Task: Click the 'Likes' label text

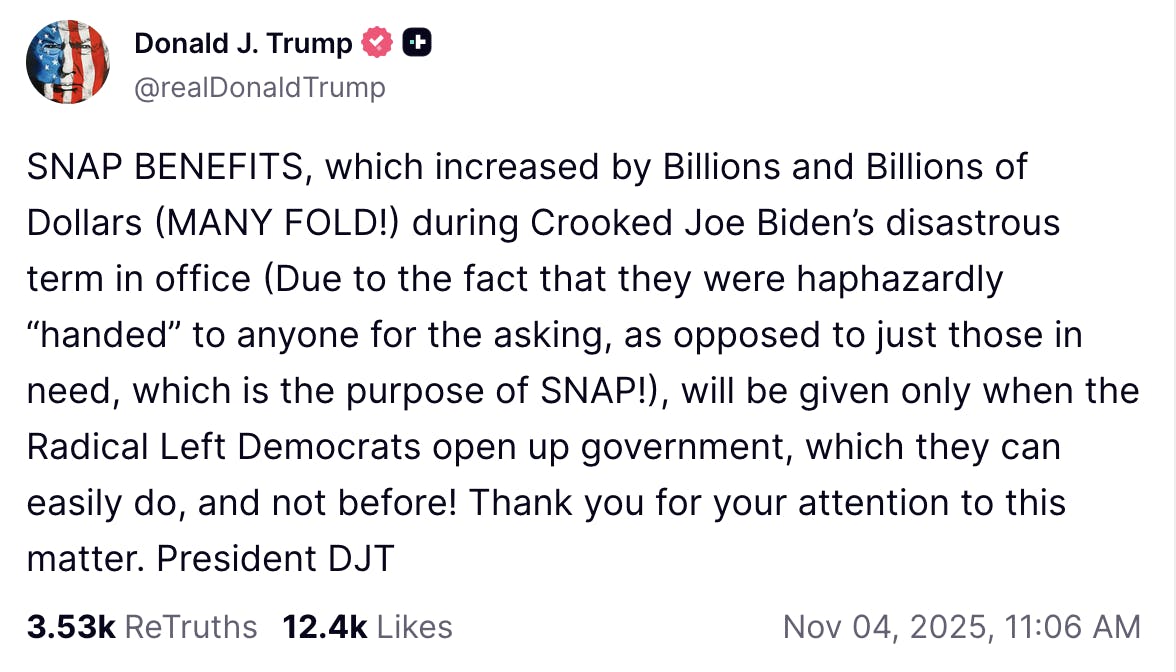Action: click(x=413, y=627)
